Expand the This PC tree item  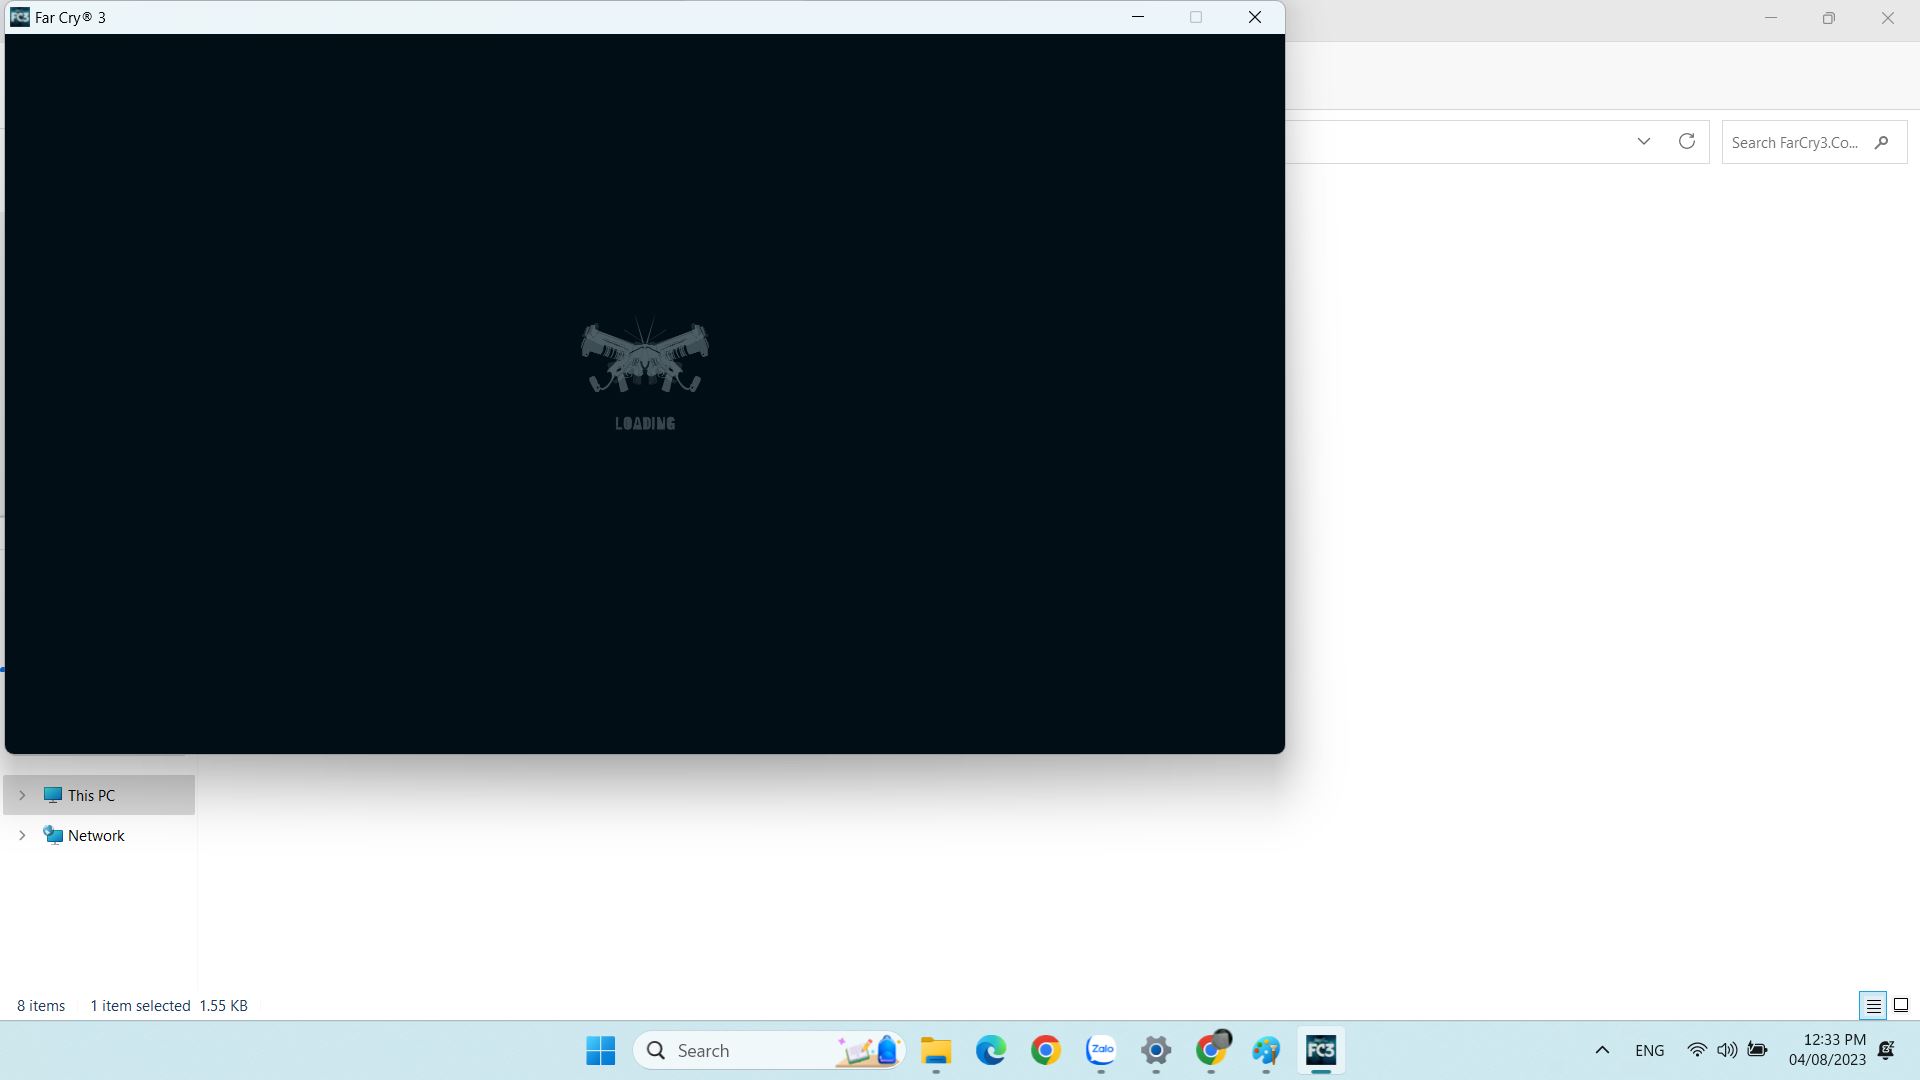(24, 795)
